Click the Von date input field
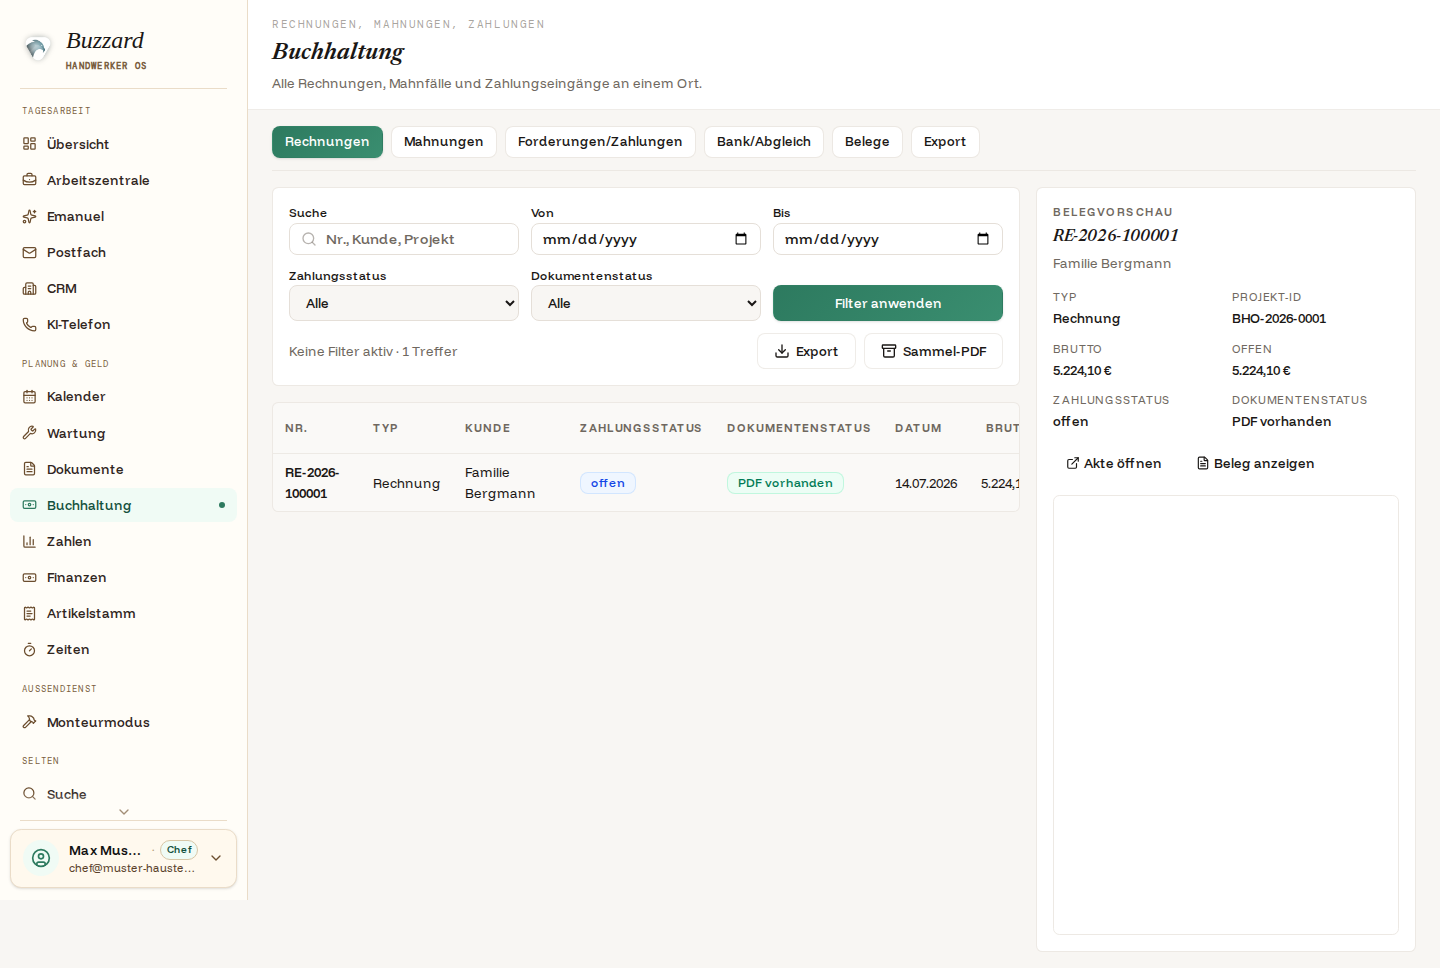This screenshot has width=1440, height=968. pos(646,239)
